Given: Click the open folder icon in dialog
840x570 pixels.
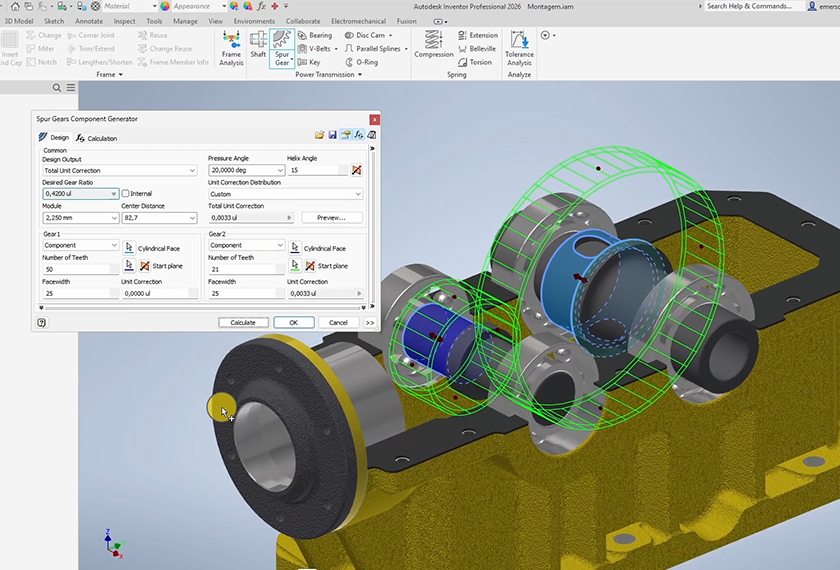Looking at the screenshot, I should pos(320,134).
